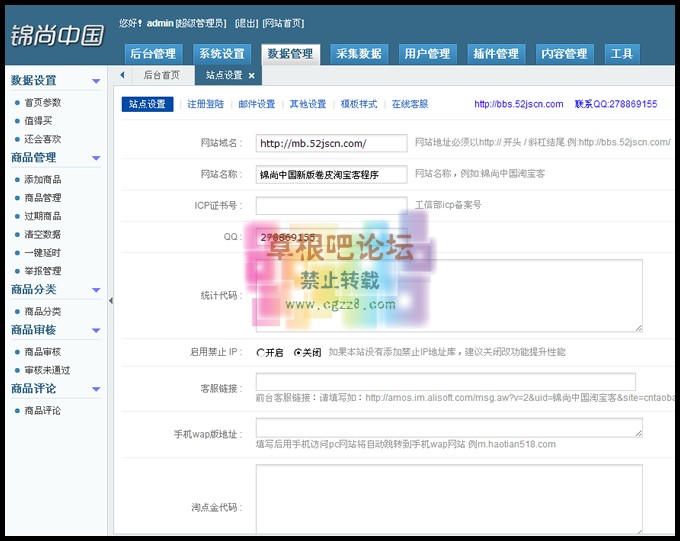Viewport: 680px width, 541px height.
Task: Open the 后台管理 top menu
Action: pyautogui.click(x=153, y=54)
